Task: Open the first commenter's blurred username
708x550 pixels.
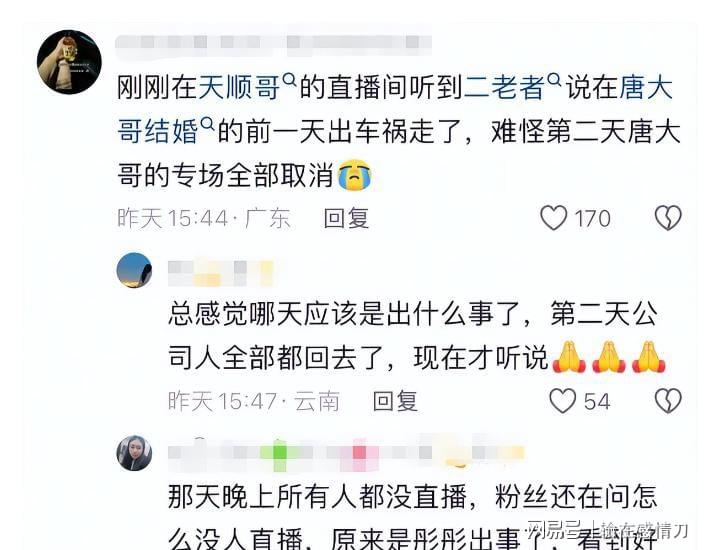Action: (273, 43)
